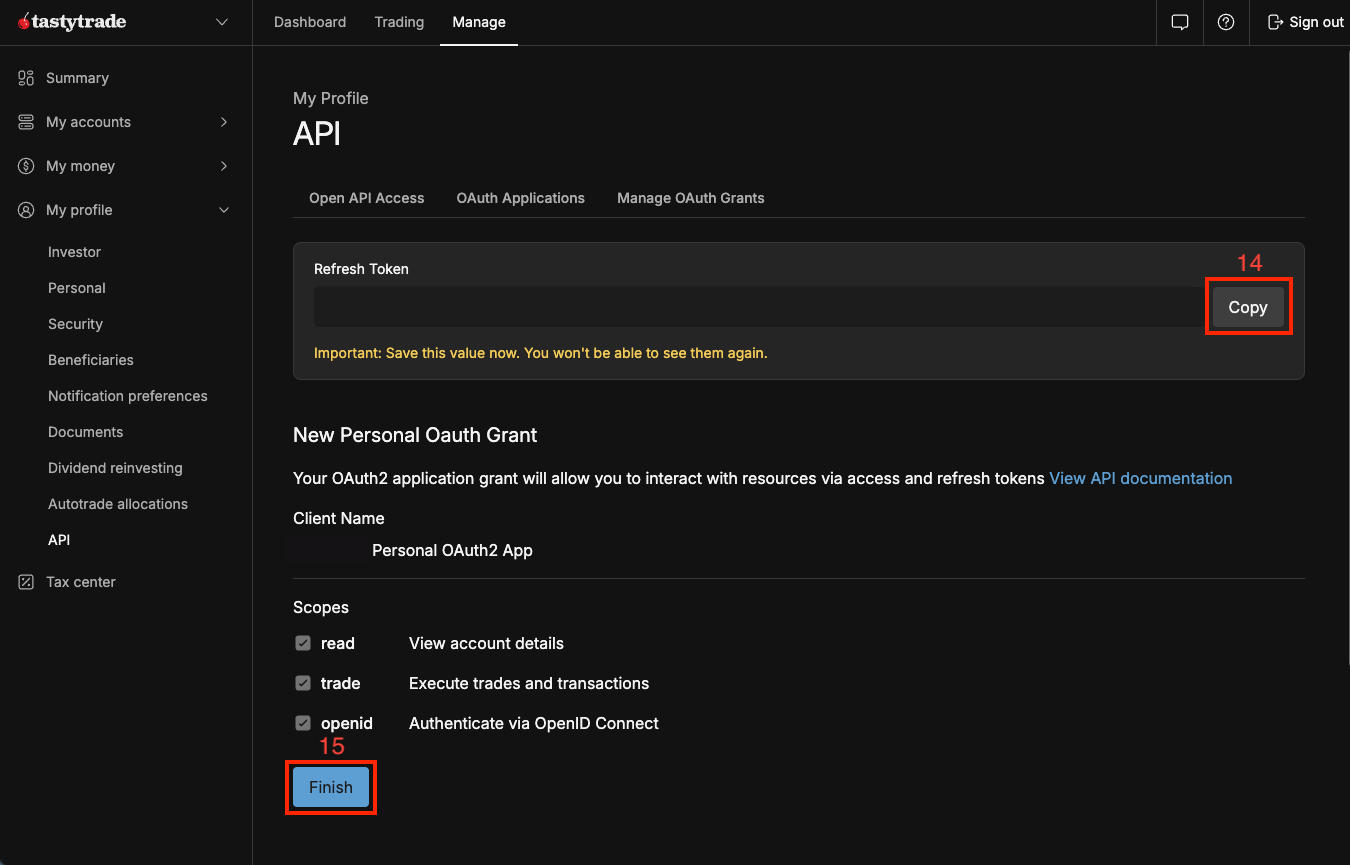The width and height of the screenshot is (1350, 865).
Task: Click the Save this value warning text
Action: point(541,353)
